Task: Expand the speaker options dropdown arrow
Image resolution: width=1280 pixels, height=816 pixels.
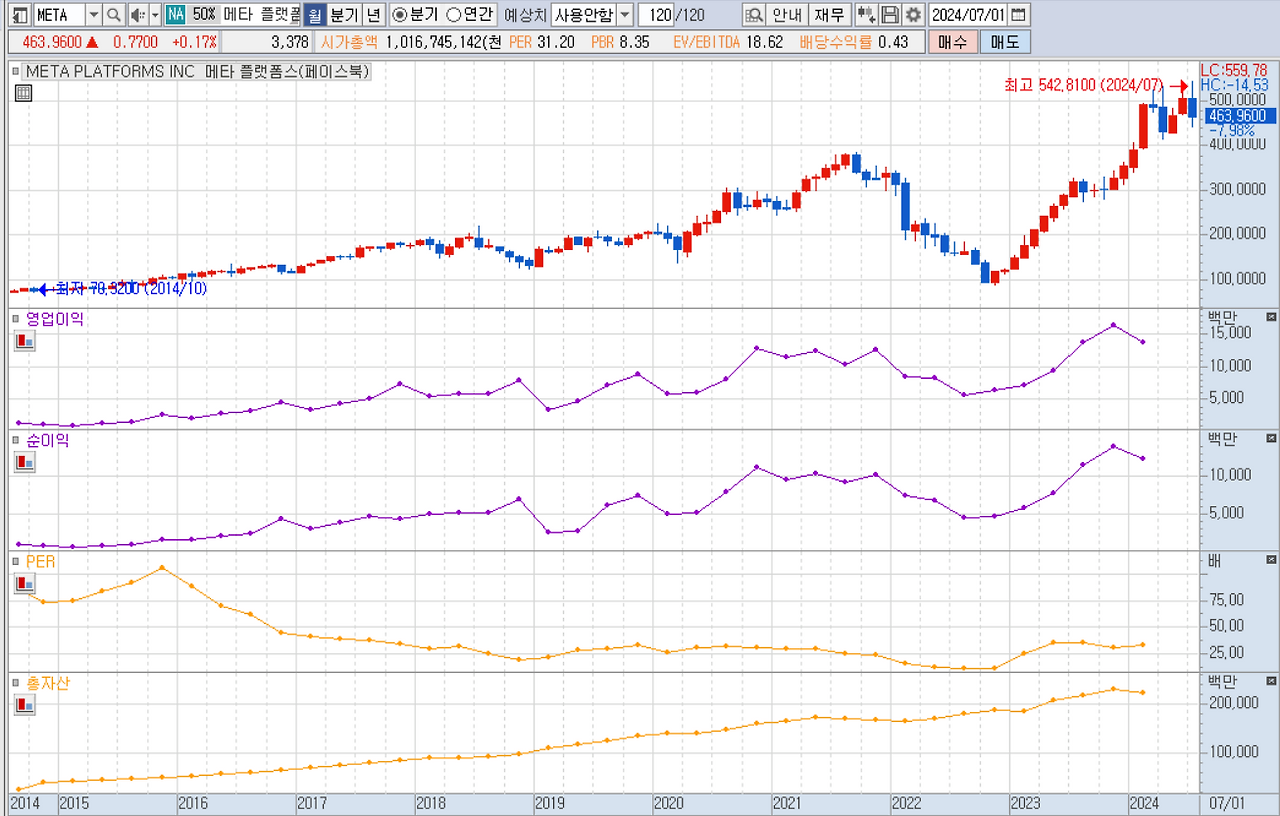Action: (x=155, y=15)
